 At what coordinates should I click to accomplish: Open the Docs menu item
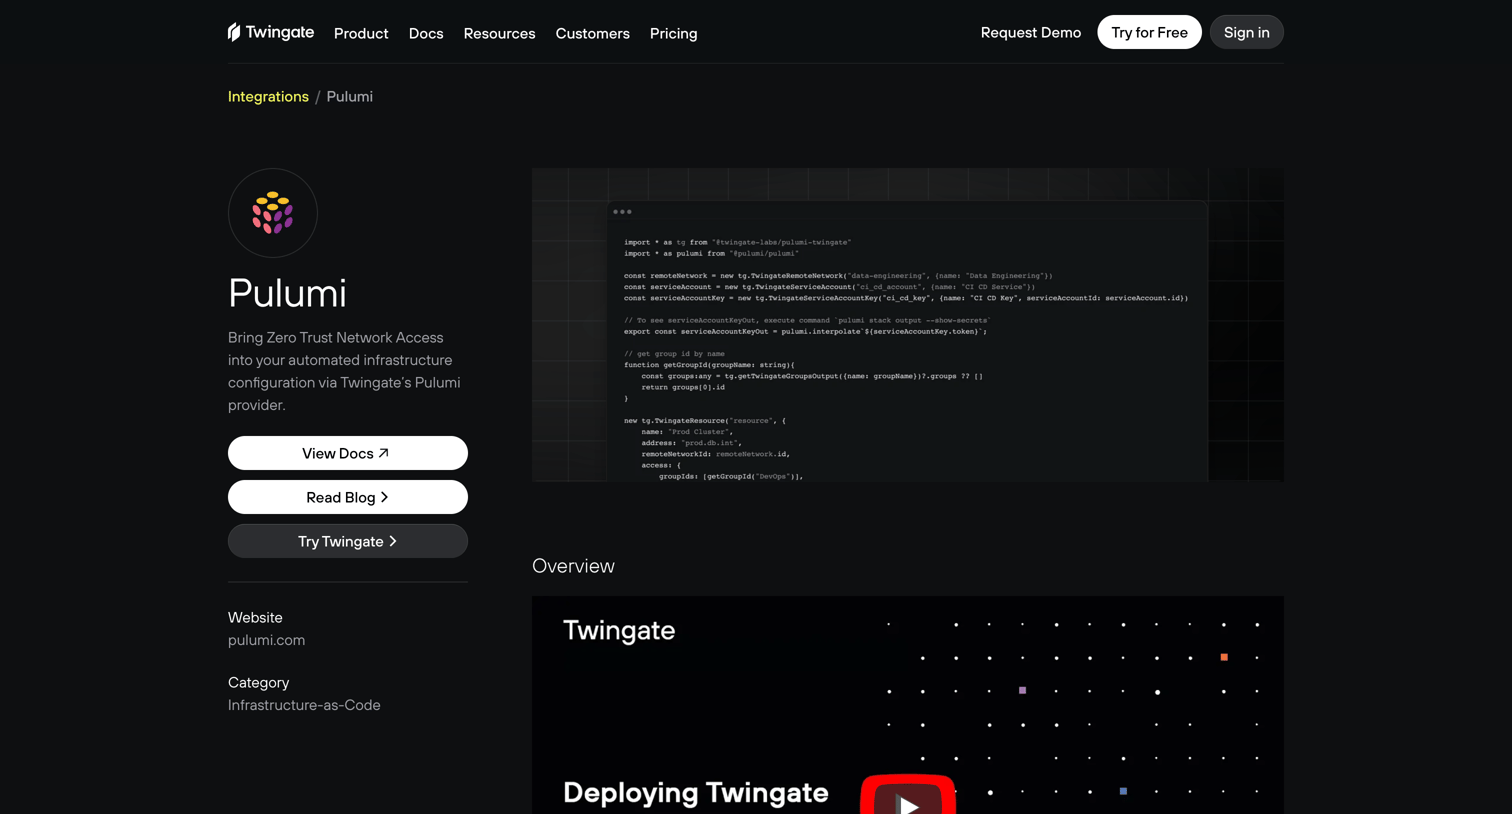coord(426,33)
